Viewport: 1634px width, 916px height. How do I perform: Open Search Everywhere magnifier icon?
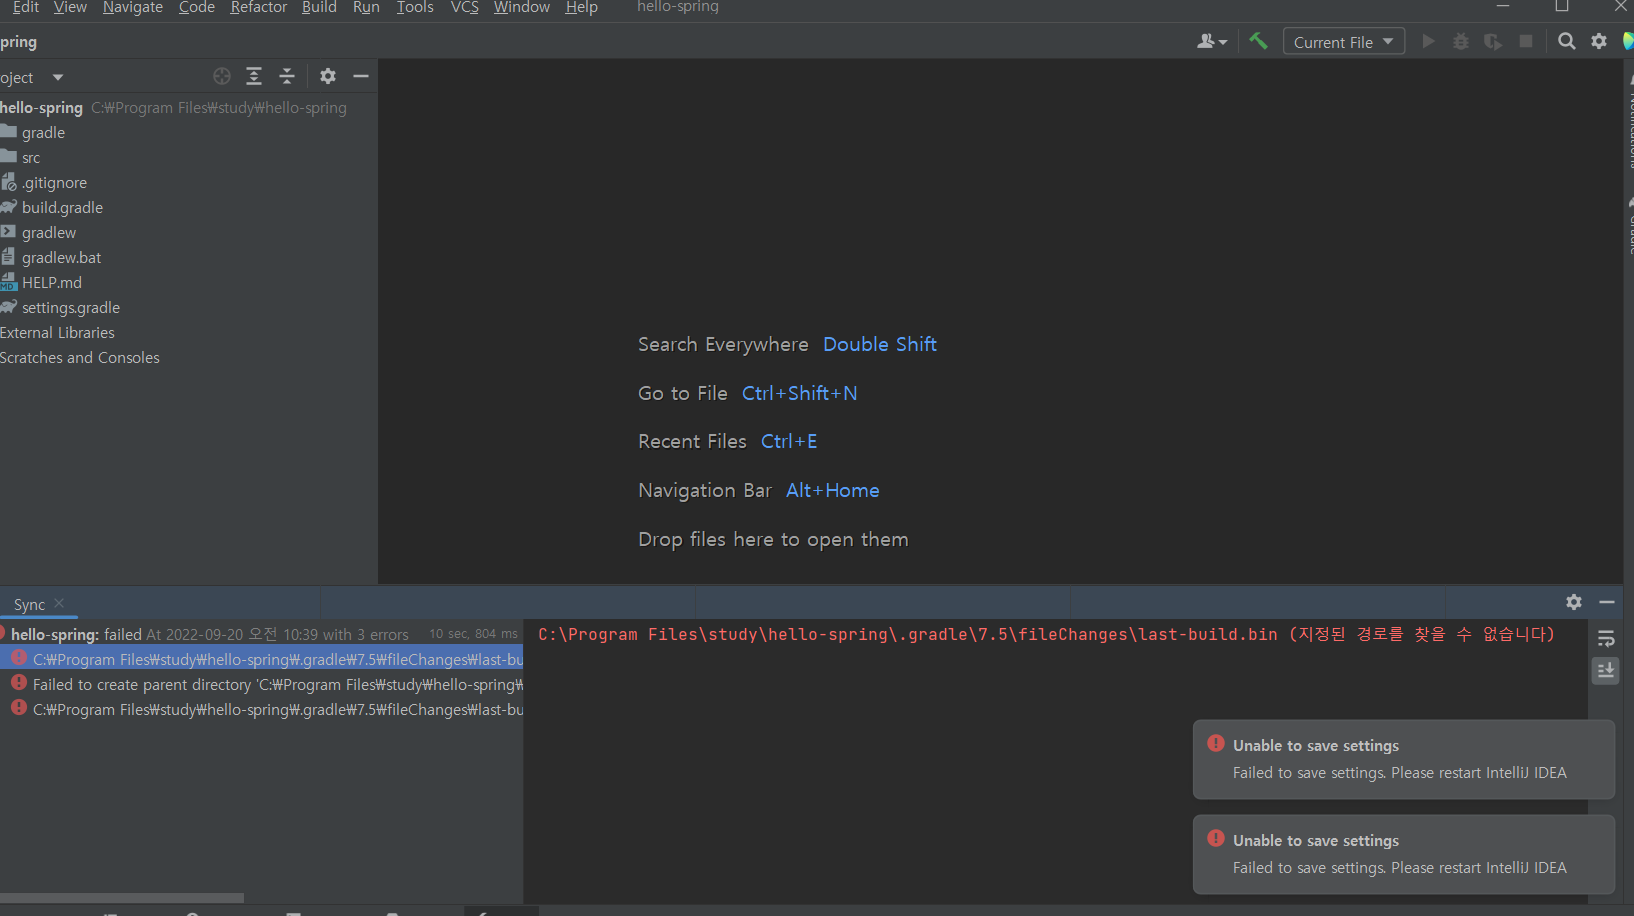1567,41
